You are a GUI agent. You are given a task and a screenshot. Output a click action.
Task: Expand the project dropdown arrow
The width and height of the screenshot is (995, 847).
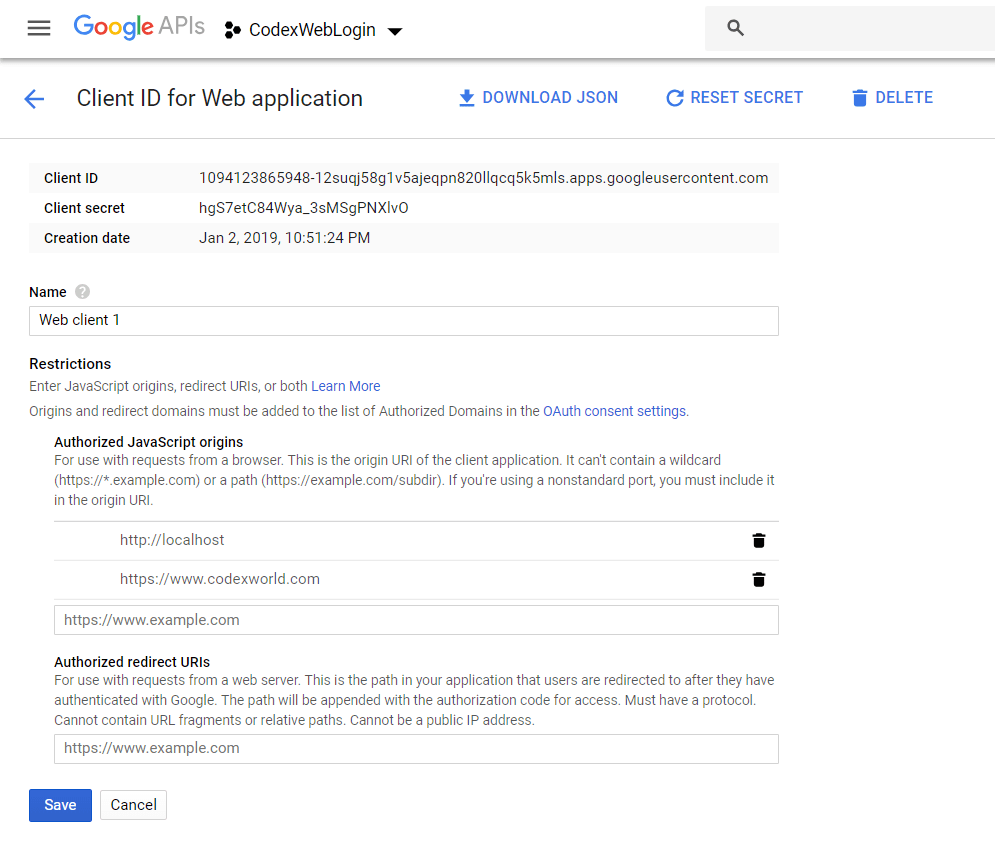395,31
